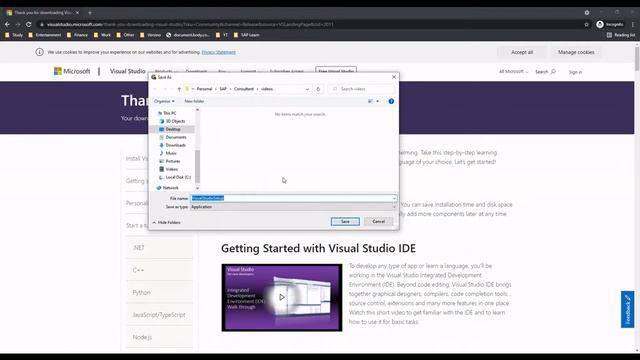This screenshot has height=360, width=640.
Task: Click the navigation pane scrollbar thumb
Action: click(x=198, y=167)
